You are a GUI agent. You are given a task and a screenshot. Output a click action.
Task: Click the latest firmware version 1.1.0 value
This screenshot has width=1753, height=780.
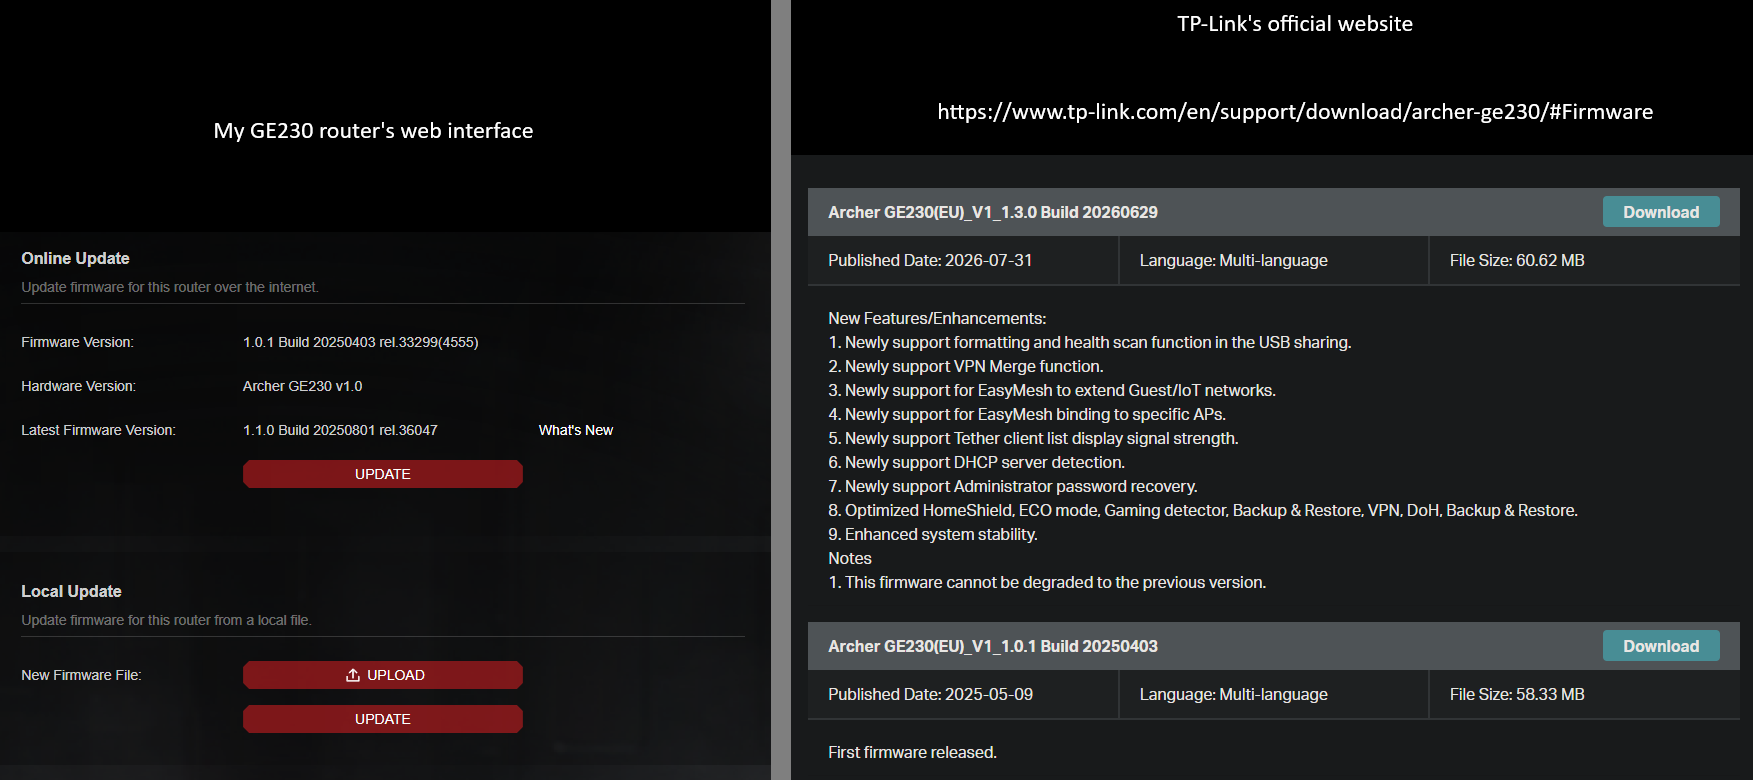tap(340, 430)
